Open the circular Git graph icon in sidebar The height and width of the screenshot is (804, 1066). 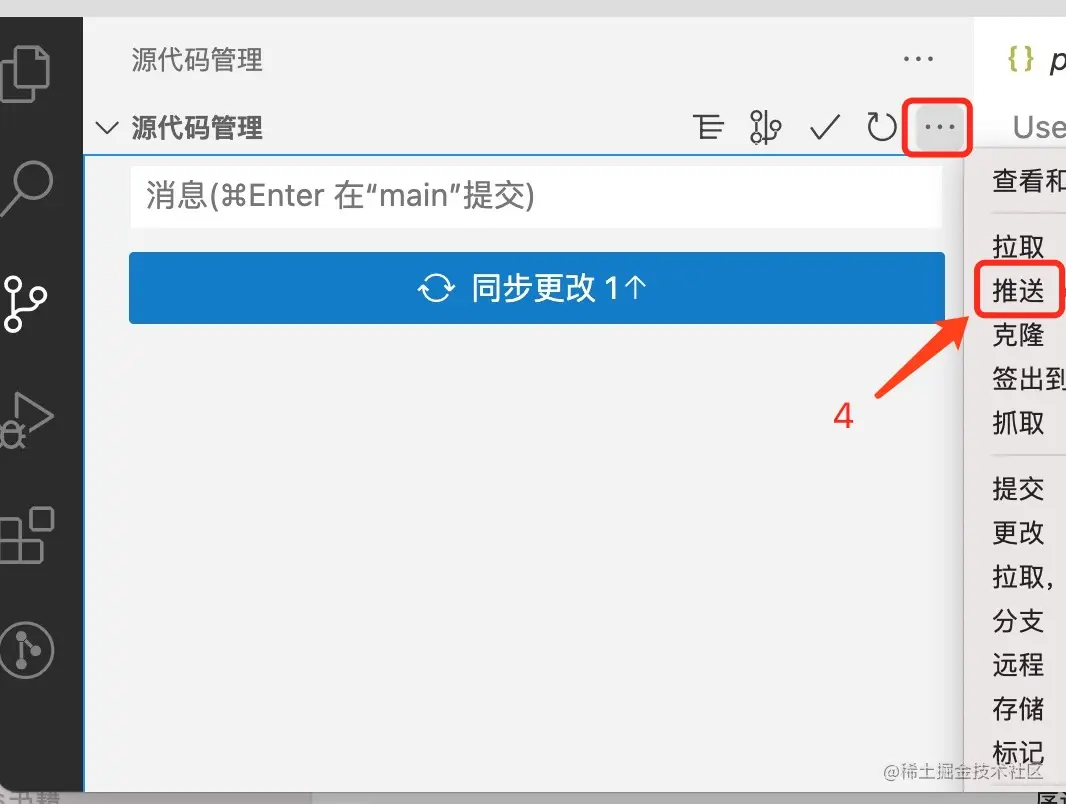27,649
